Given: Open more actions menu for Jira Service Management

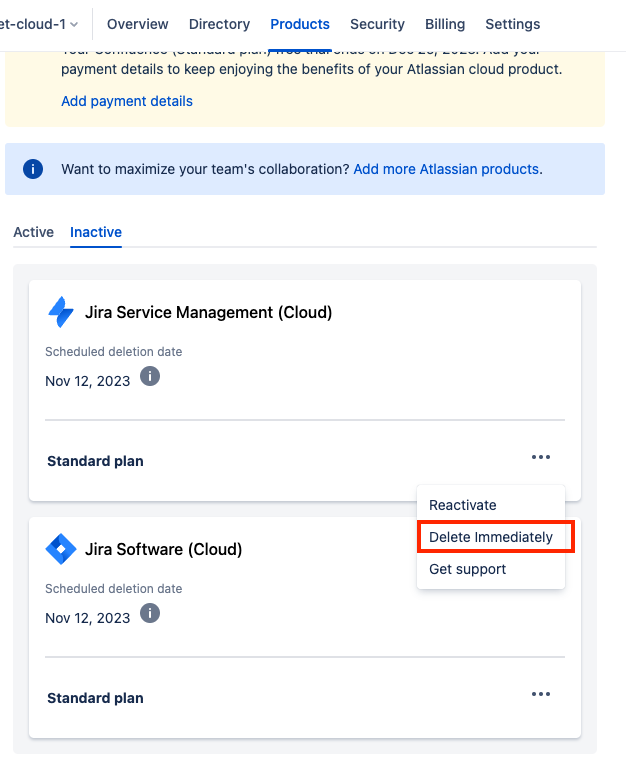Looking at the screenshot, I should (541, 457).
